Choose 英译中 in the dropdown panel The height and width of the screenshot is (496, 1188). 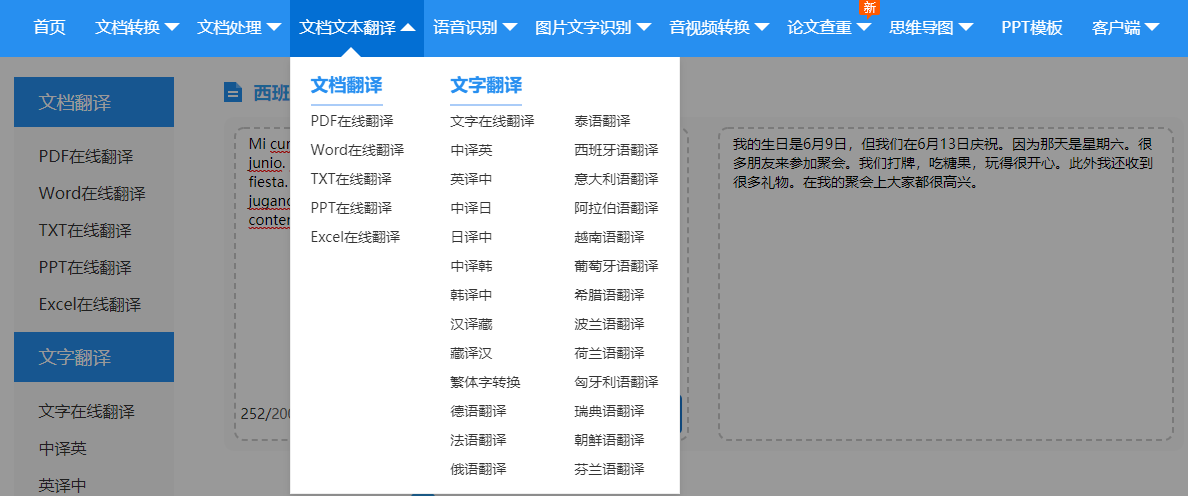[471, 179]
